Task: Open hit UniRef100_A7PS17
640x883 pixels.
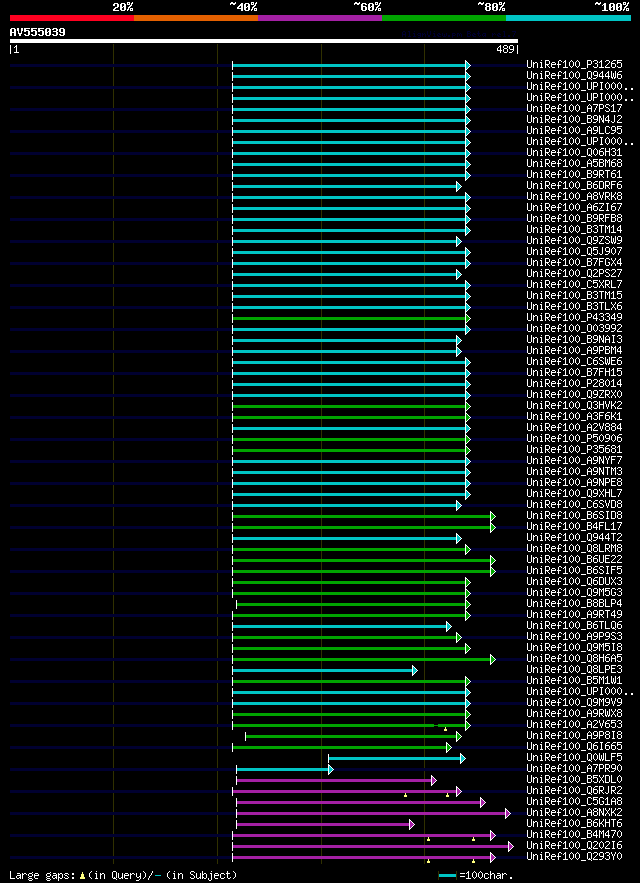Action: pyautogui.click(x=574, y=108)
